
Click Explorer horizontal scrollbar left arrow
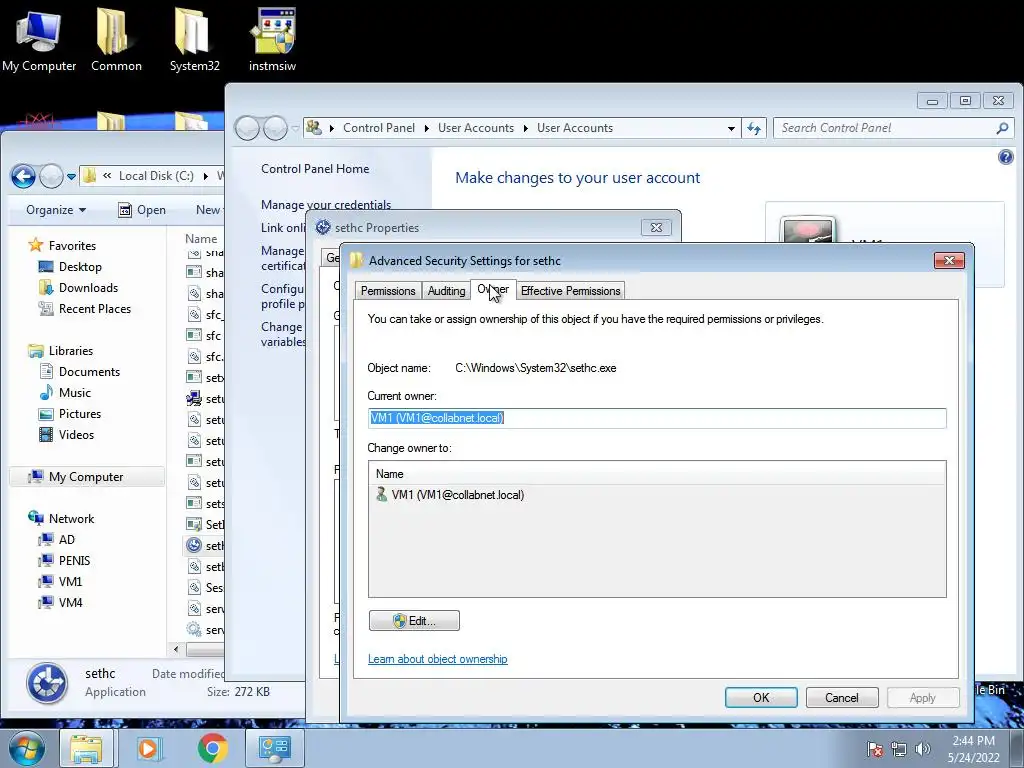(176, 649)
